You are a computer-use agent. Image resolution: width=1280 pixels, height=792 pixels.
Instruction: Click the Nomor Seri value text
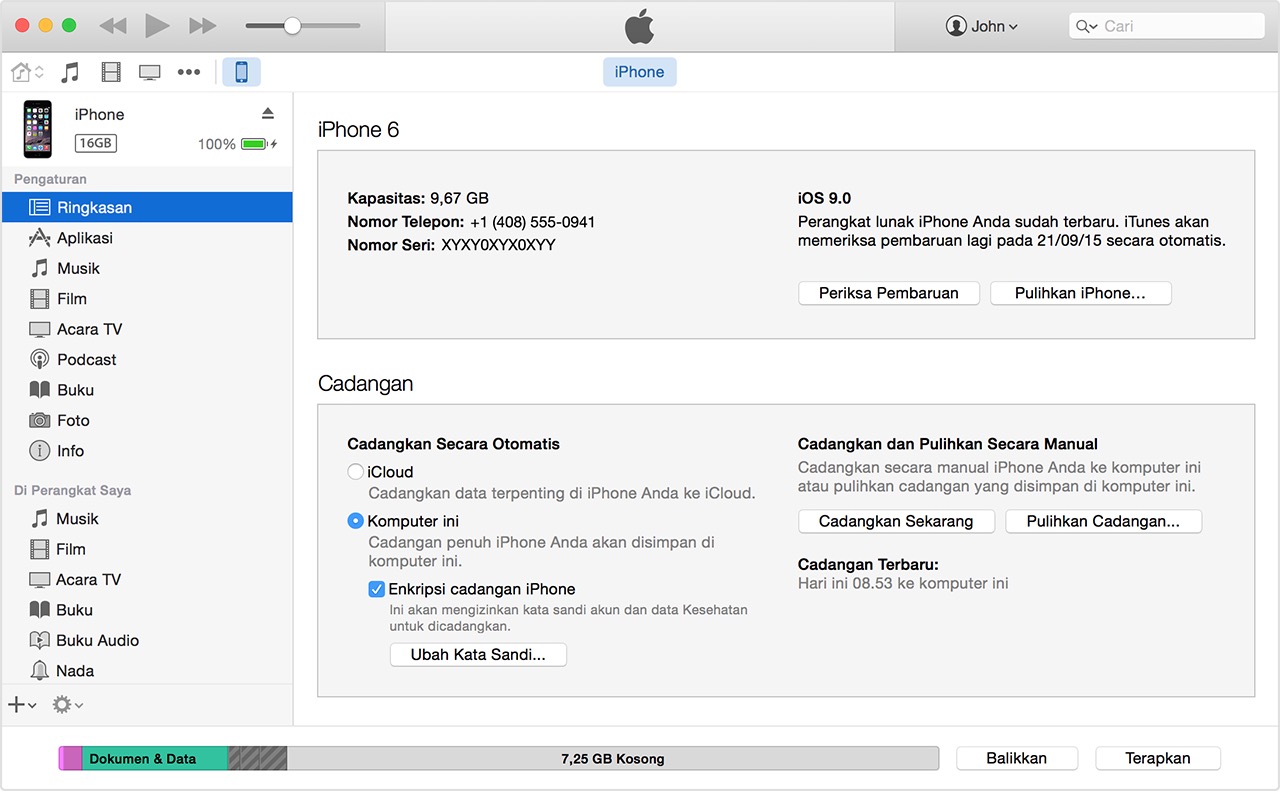coord(498,245)
